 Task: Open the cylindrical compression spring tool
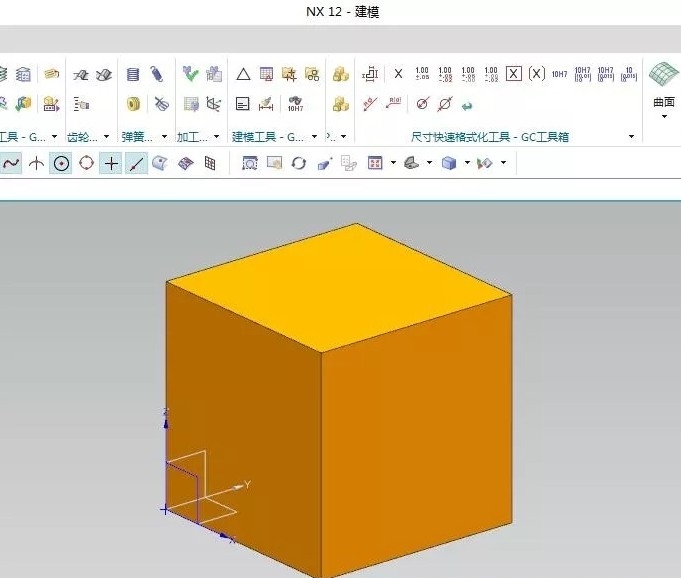[133, 74]
